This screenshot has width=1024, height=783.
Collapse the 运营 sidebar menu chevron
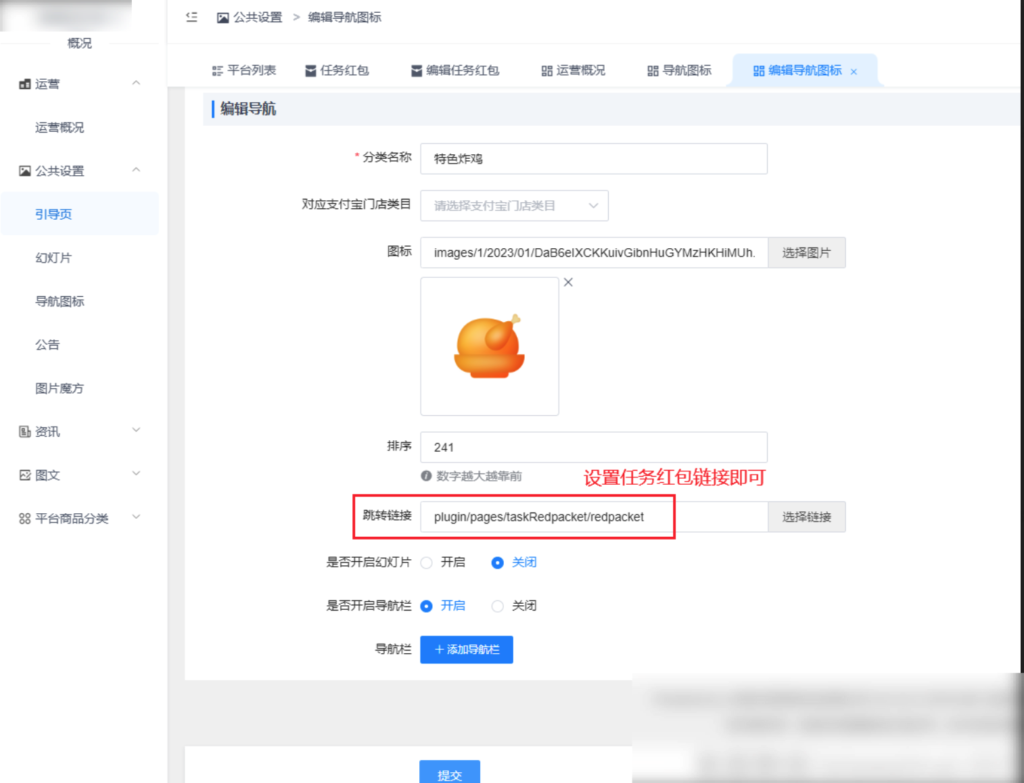pyautogui.click(x=135, y=84)
